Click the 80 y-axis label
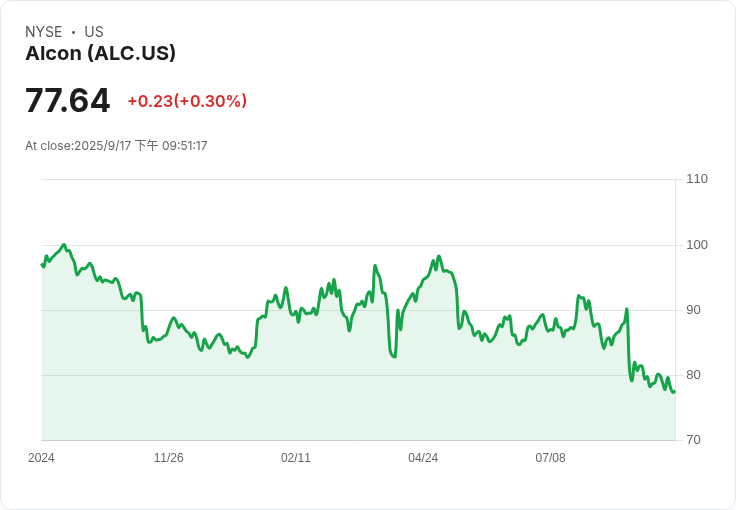Viewport: 736px width, 510px height. coord(693,375)
